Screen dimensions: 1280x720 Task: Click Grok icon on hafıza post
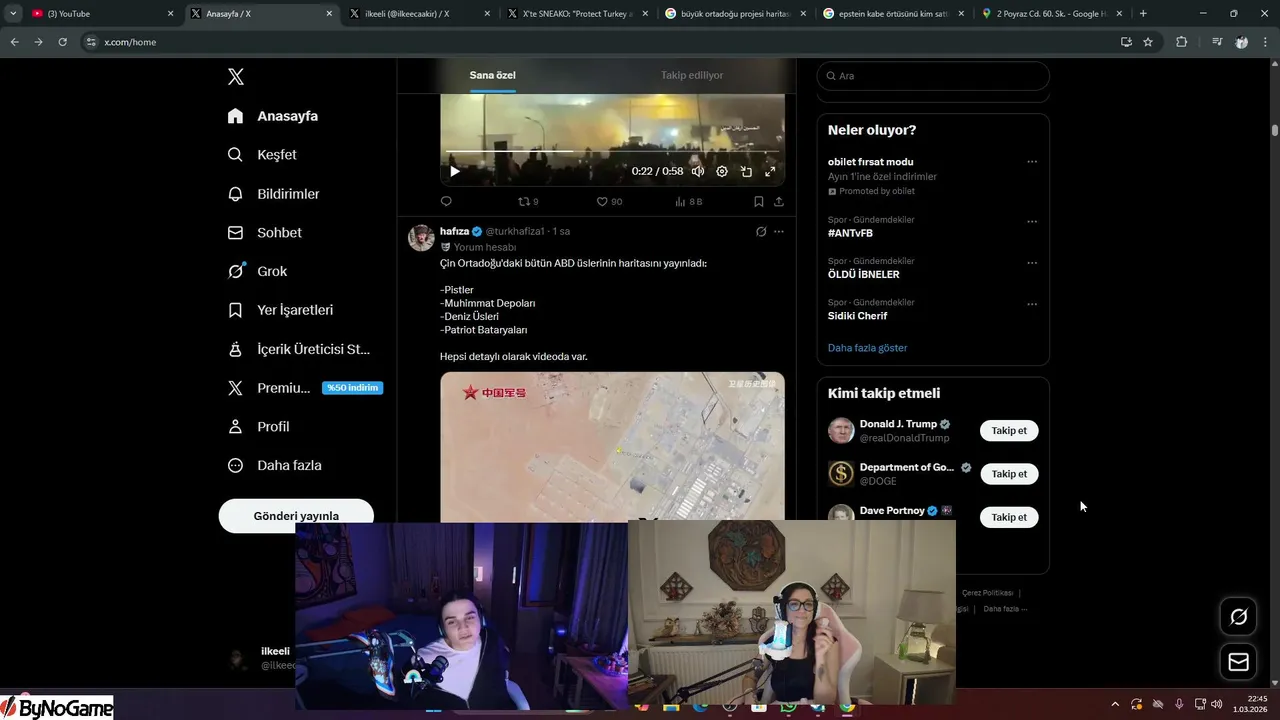(761, 231)
